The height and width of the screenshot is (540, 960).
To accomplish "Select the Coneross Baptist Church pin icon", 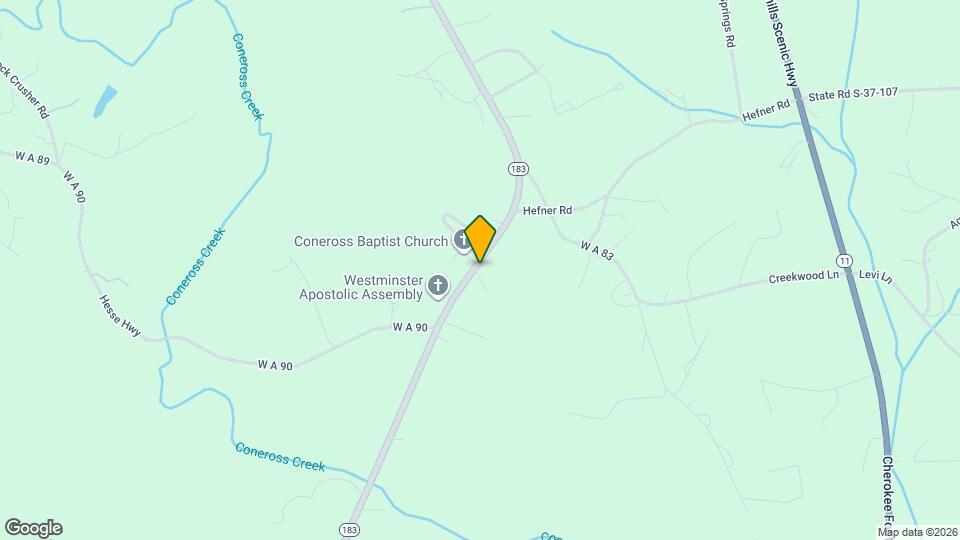I will 461,241.
